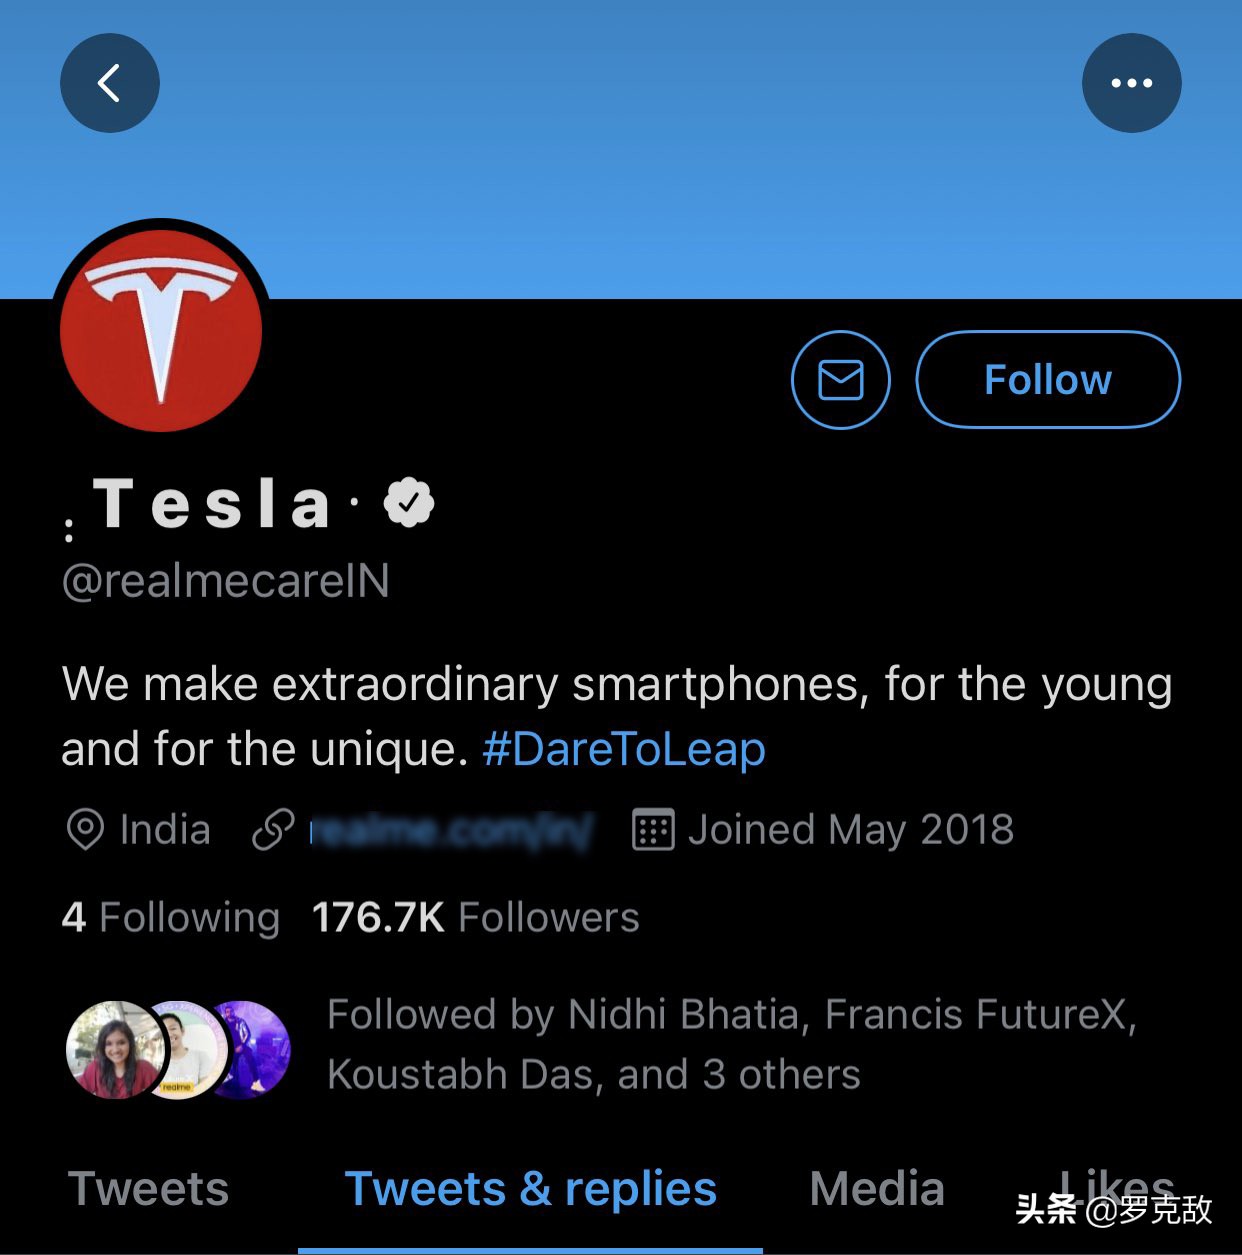Image resolution: width=1242 pixels, height=1255 pixels.
Task: Toggle the Follow button
Action: pyautogui.click(x=1047, y=380)
